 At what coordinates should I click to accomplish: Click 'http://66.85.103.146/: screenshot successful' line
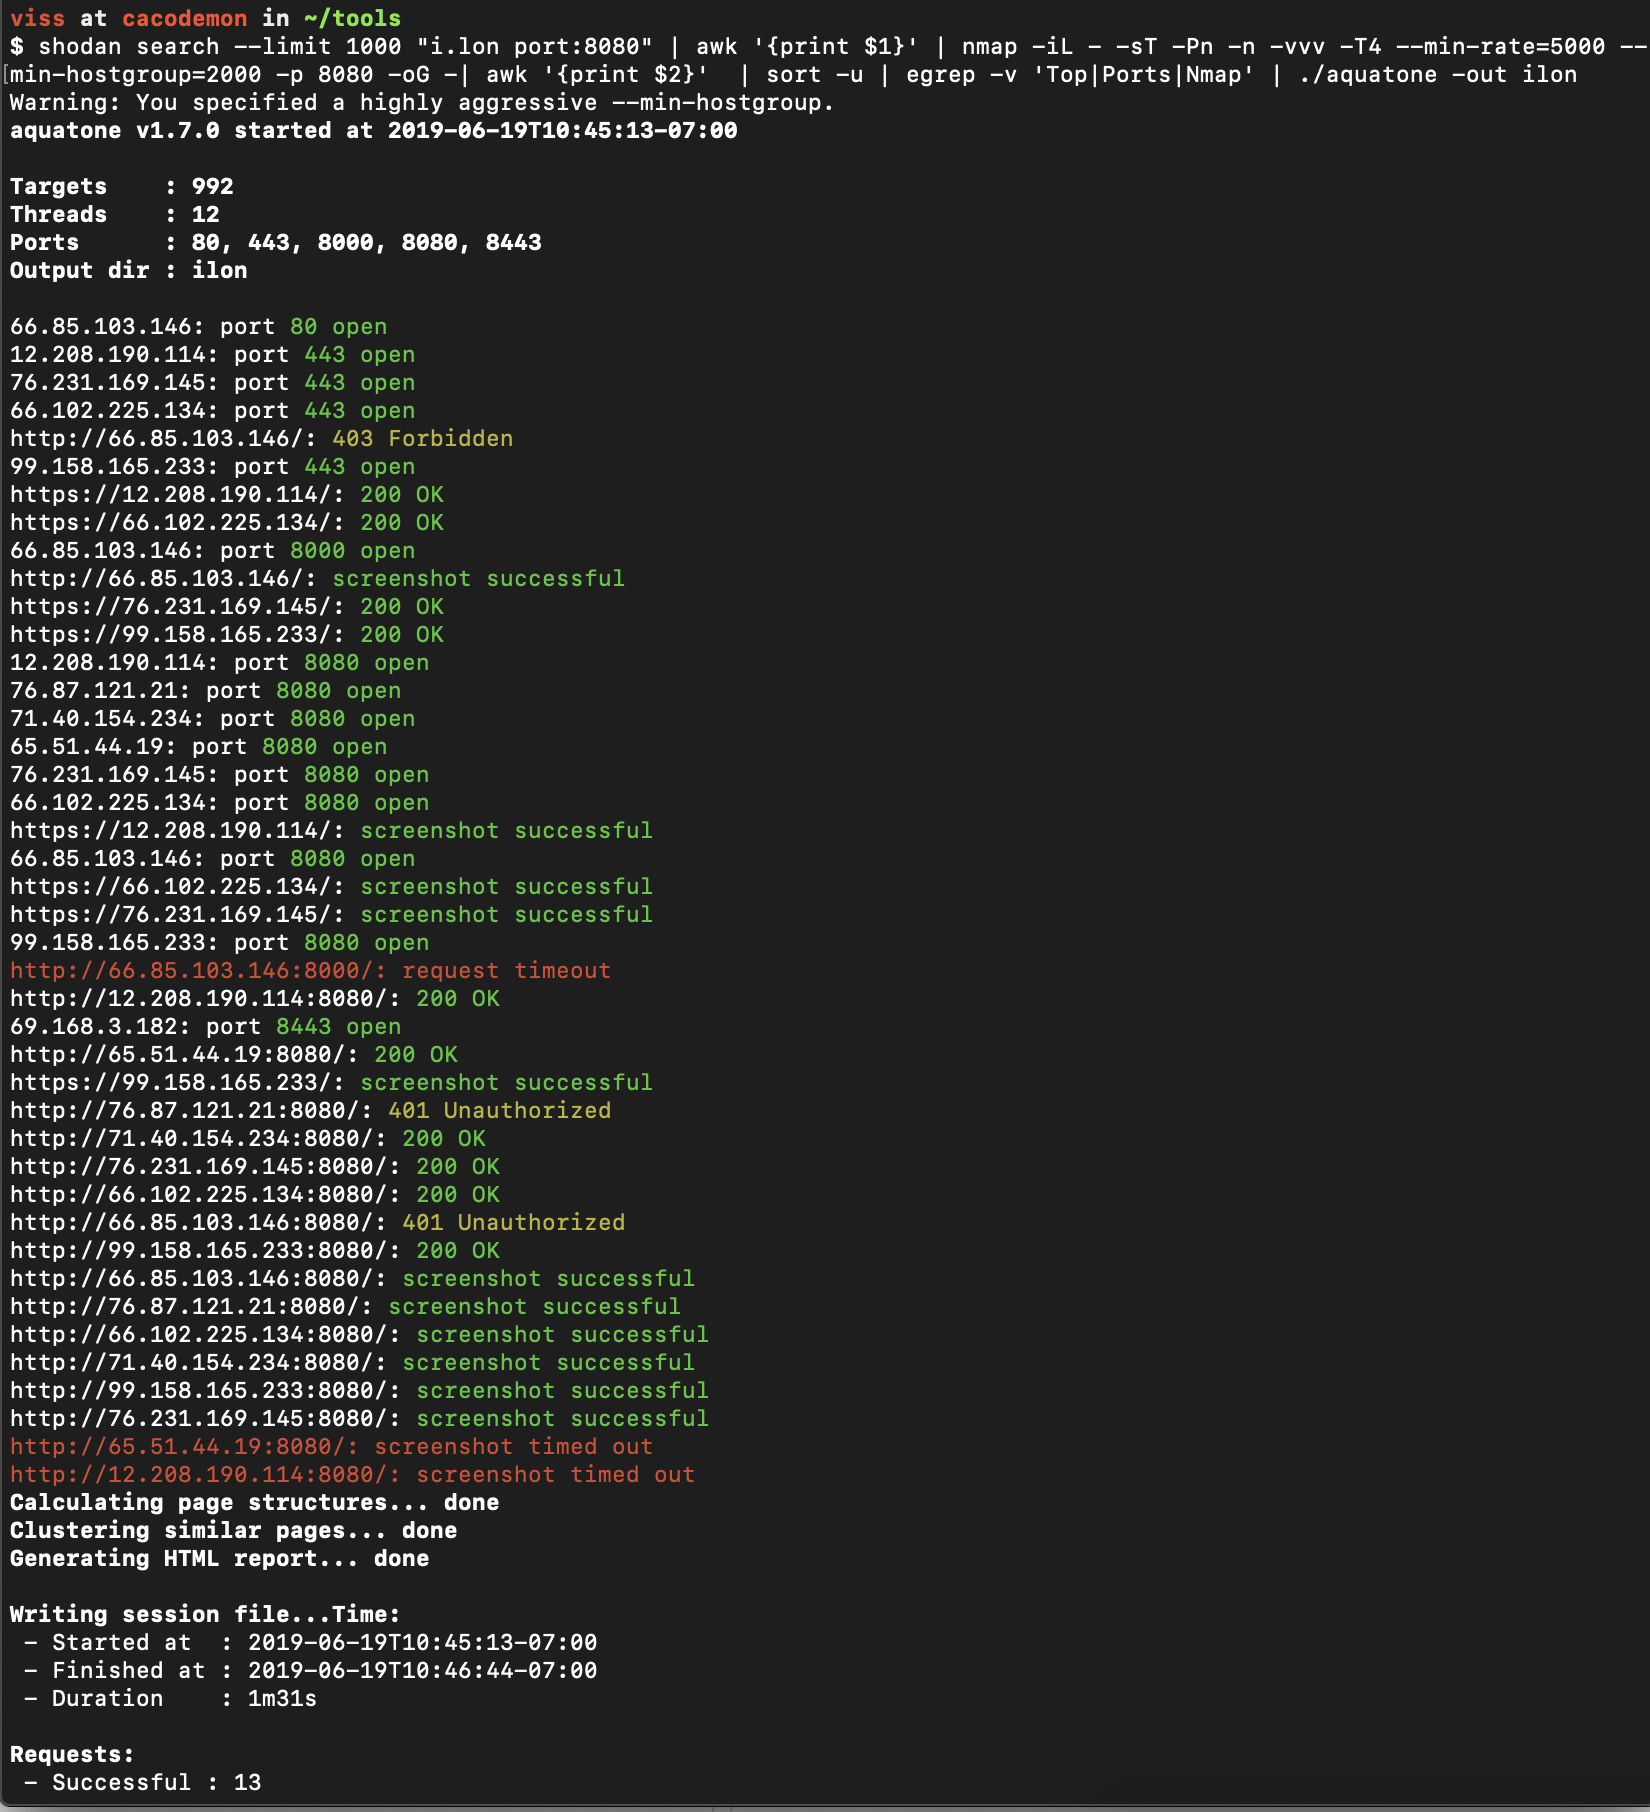318,578
